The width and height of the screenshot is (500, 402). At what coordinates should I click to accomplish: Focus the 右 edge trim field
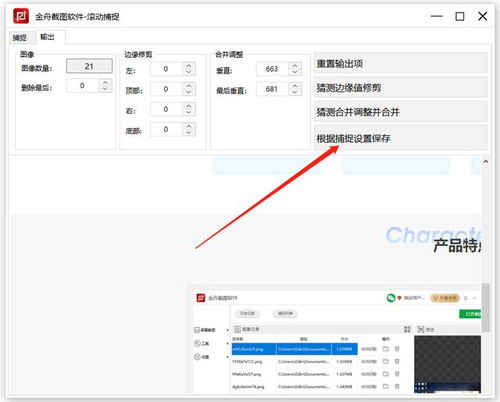click(166, 109)
